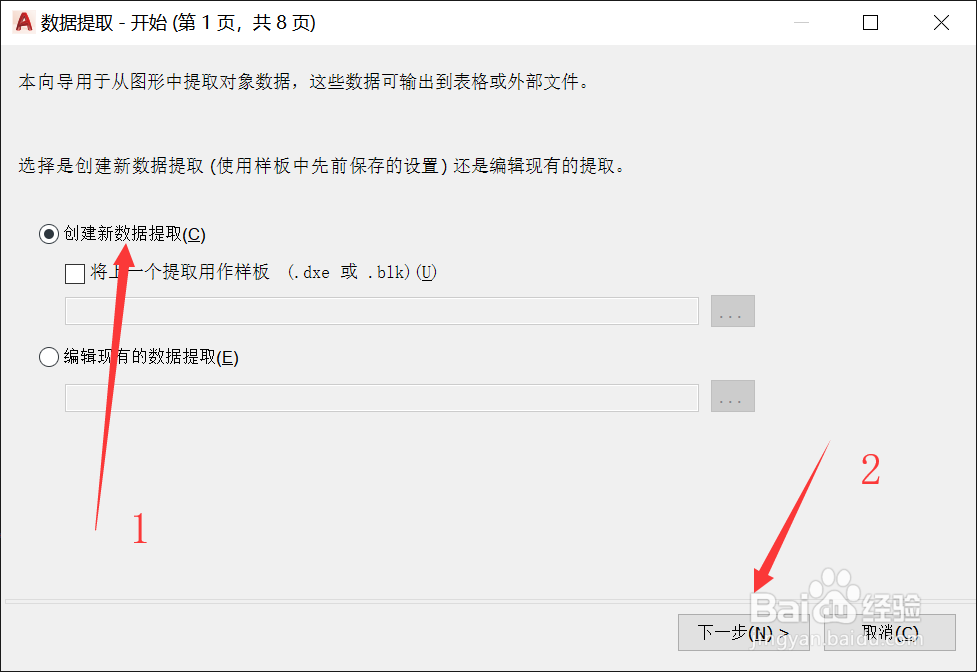Click the 选择是创建新数据提取 instruction line
Viewport: 977px width, 672px height.
[322, 166]
